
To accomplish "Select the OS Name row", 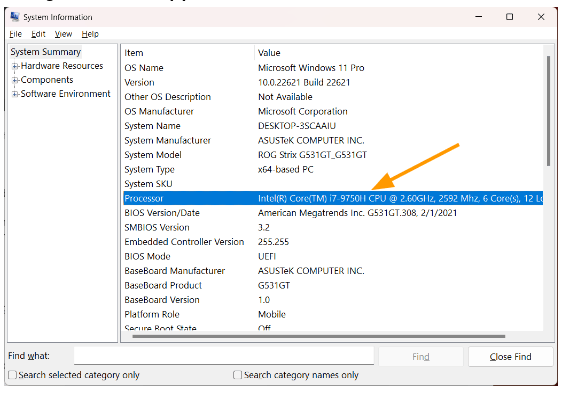I will 333,68.
